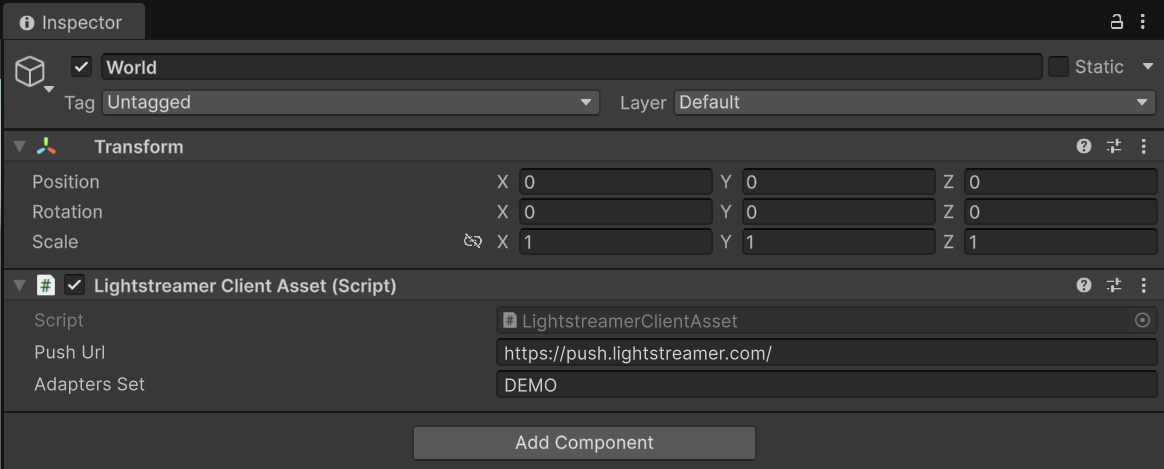
Task: Open Transform component three-dot menu
Action: (1144, 146)
